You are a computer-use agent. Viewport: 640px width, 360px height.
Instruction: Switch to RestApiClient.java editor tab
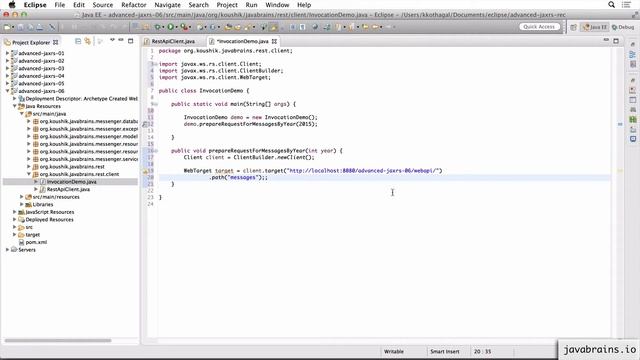coord(173,41)
